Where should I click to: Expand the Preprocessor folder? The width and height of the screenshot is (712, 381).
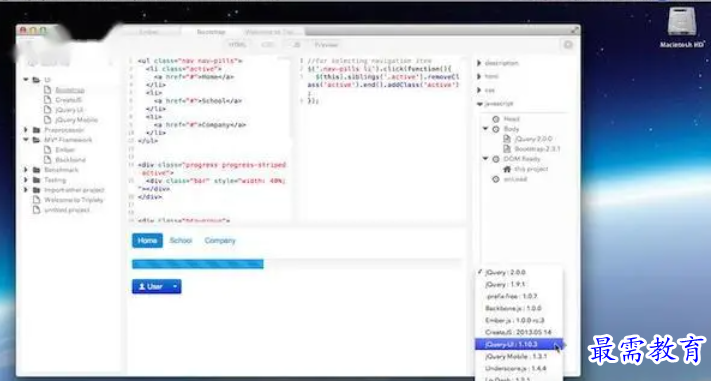point(26,129)
